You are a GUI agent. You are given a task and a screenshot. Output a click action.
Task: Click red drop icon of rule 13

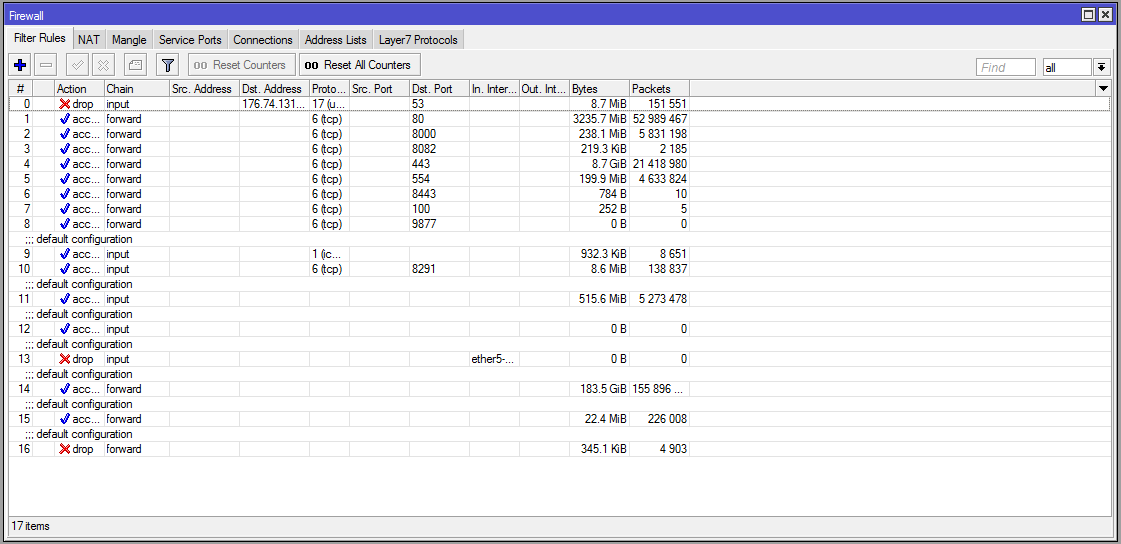click(64, 360)
